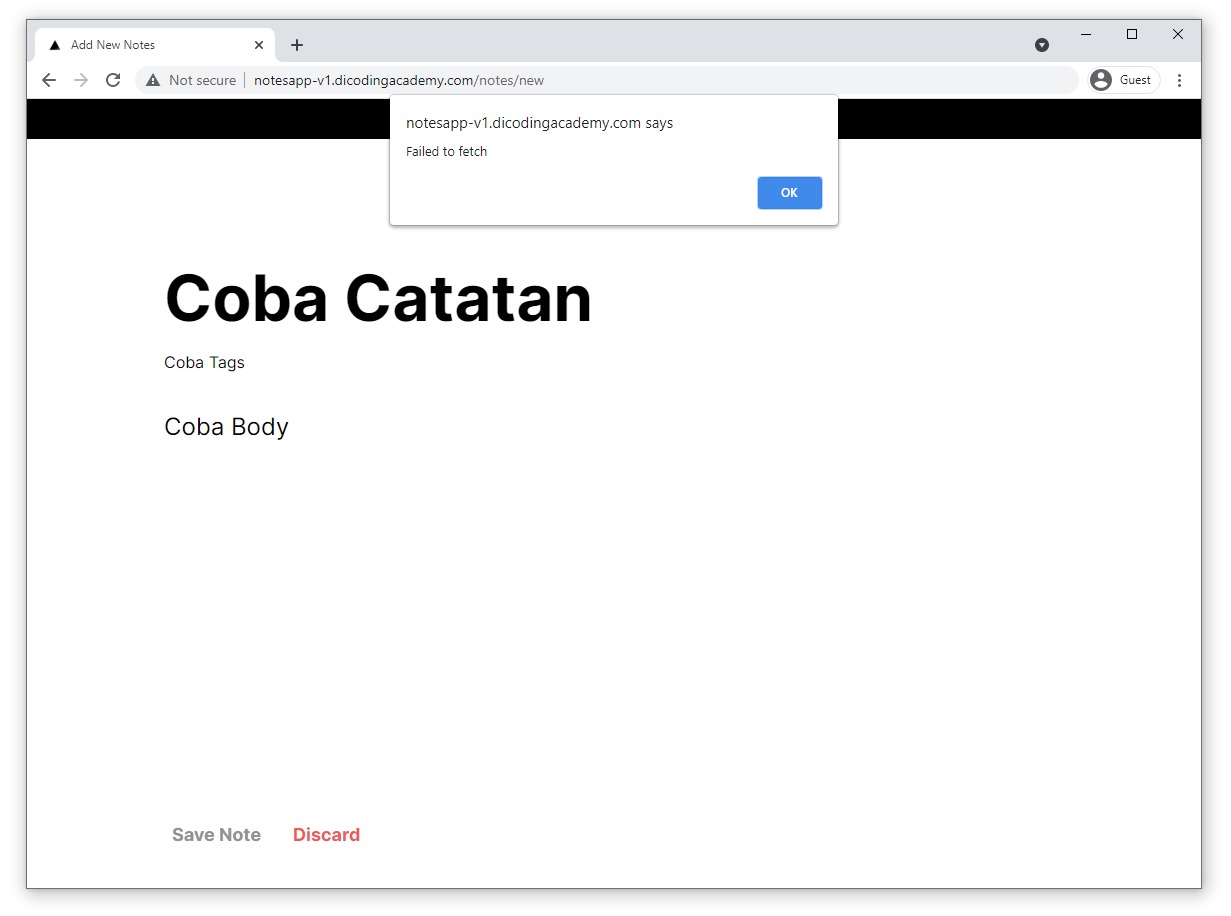Viewport: 1231px width, 916px height.
Task: Close the Add New Notes tab
Action: pos(259,45)
